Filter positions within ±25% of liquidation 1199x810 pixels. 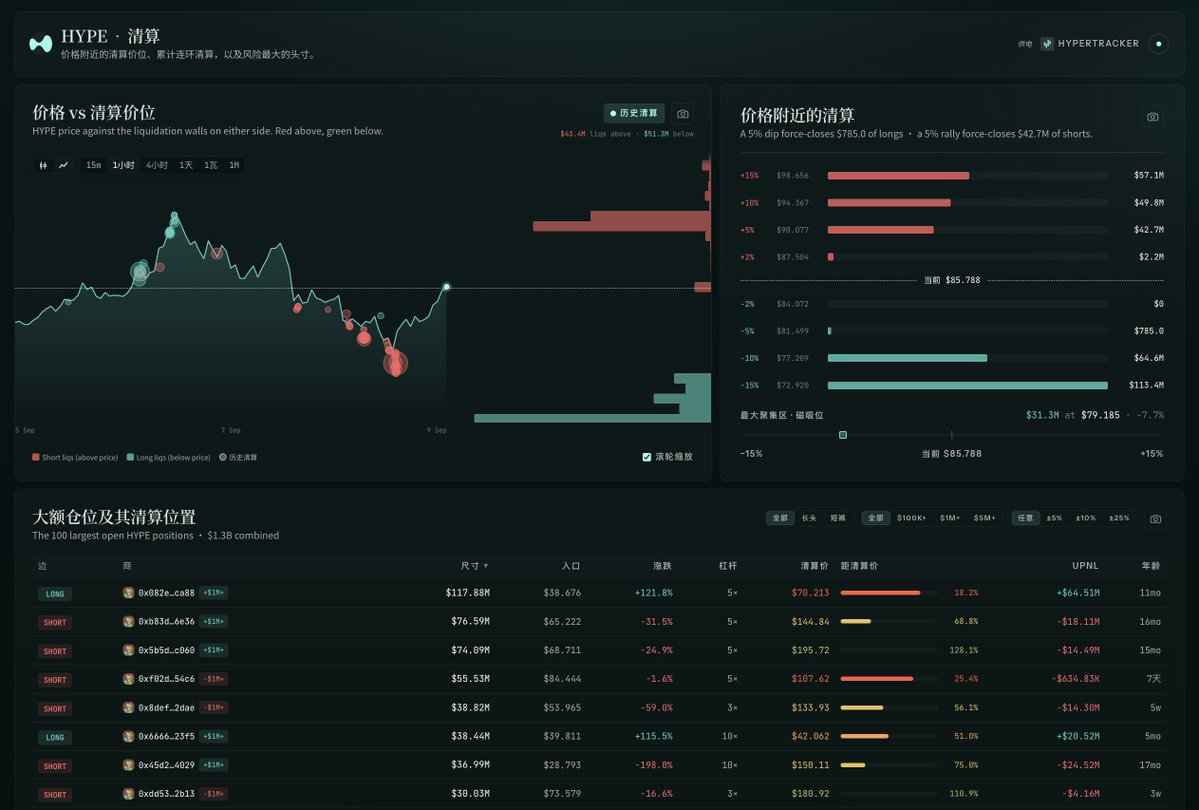(x=1119, y=518)
